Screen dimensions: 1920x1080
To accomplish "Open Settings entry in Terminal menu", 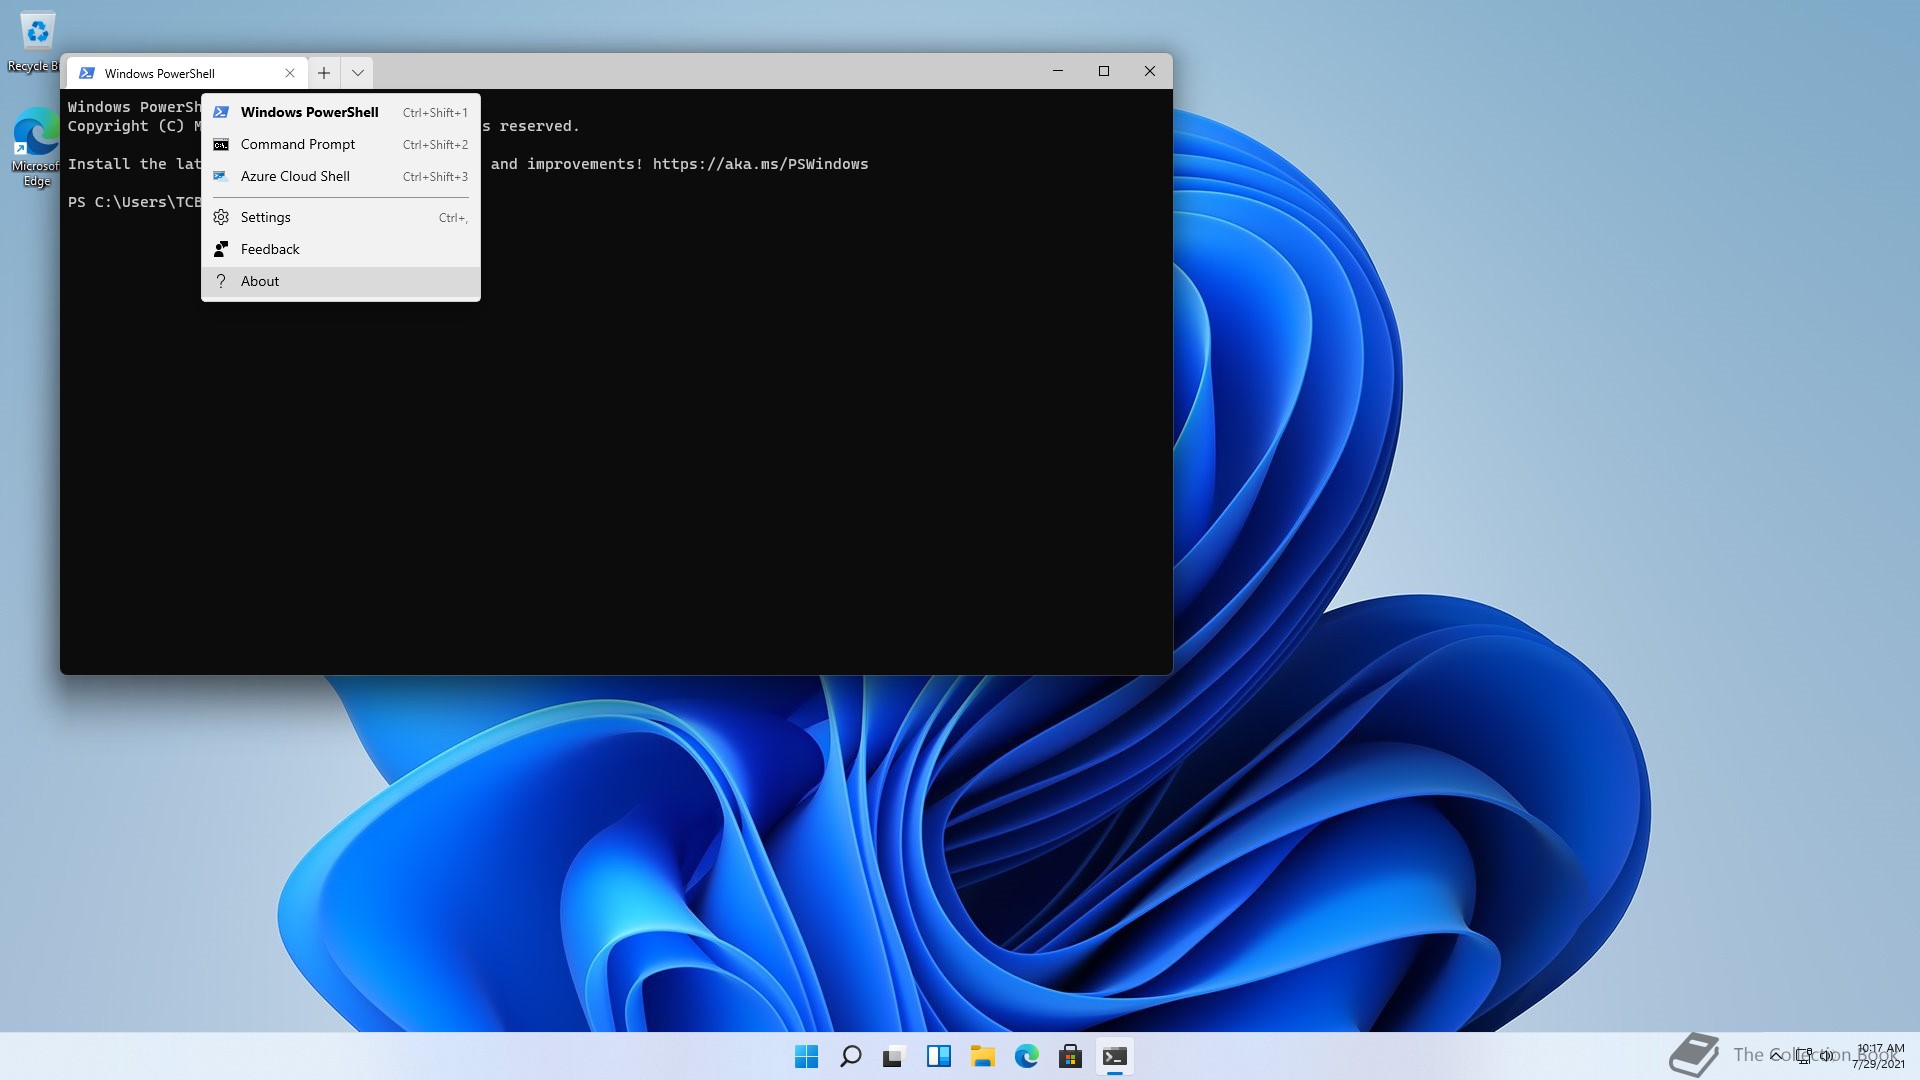I will [340, 217].
